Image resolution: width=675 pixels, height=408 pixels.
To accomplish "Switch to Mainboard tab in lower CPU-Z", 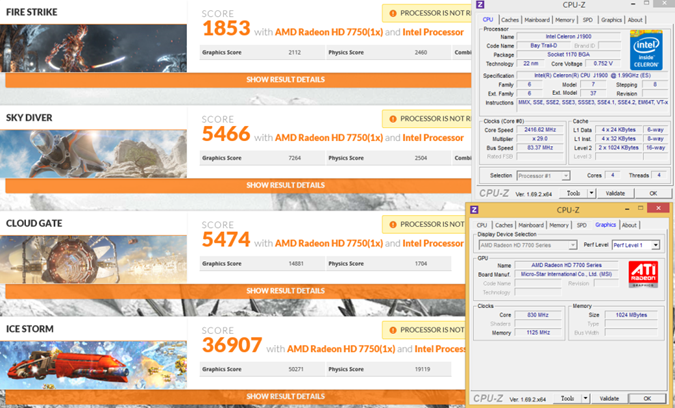I will coord(531,225).
